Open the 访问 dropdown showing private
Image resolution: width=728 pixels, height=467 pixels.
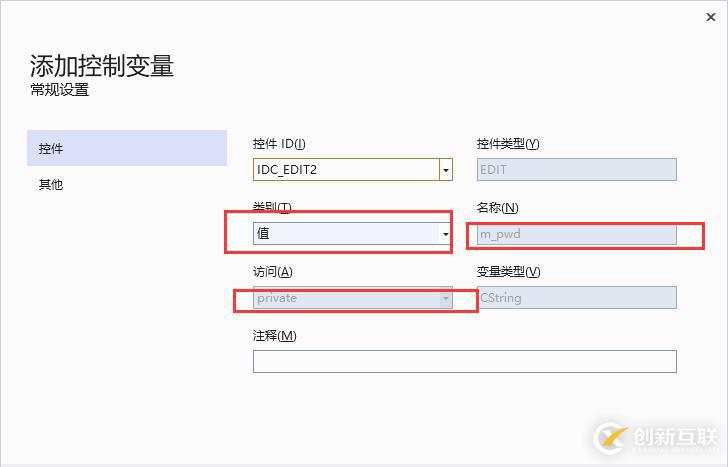pos(352,298)
